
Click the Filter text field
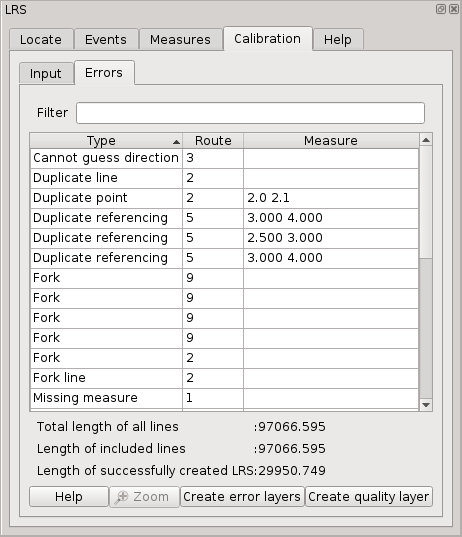tap(250, 113)
